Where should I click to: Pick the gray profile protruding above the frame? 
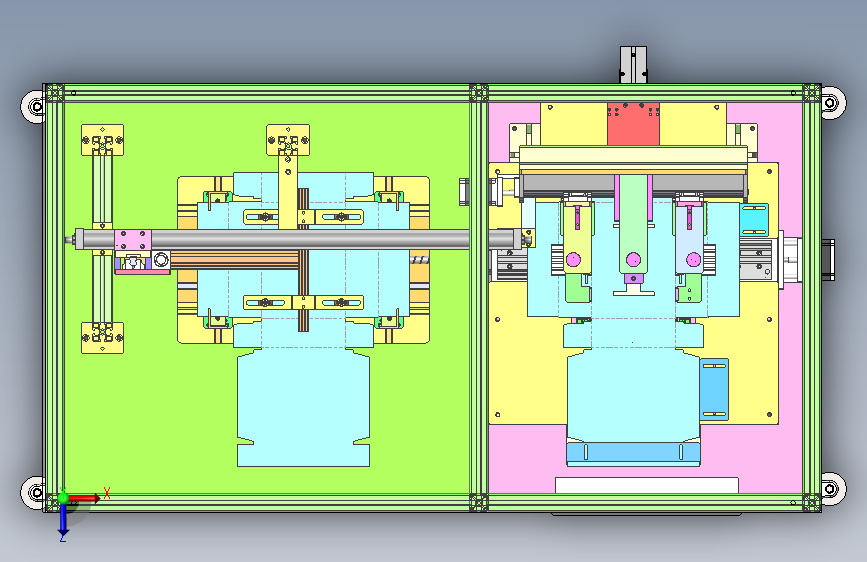click(x=634, y=65)
